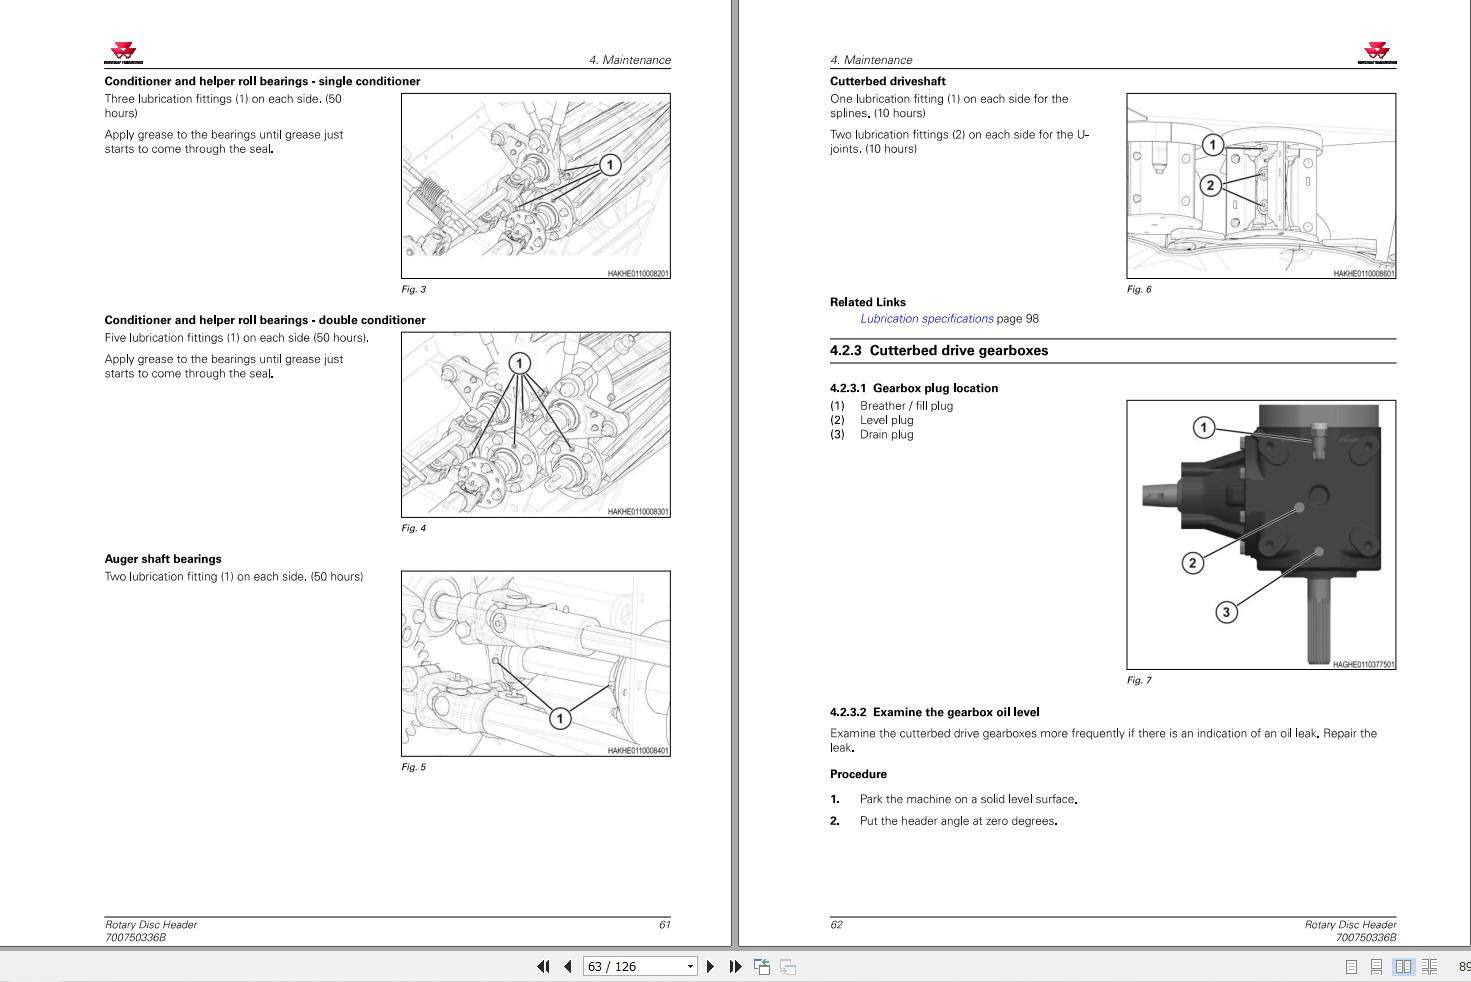Viewport: 1471px width, 982px height.
Task: Open the Lubrication specifications link
Action: point(926,319)
